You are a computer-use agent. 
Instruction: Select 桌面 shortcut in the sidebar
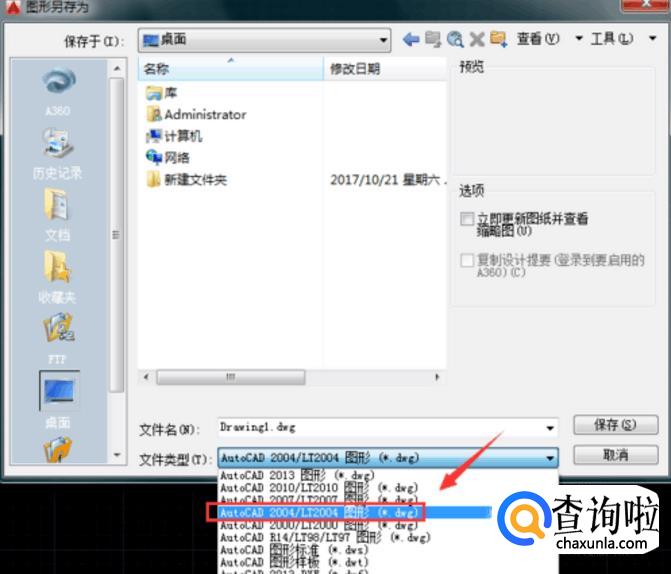[x=59, y=401]
